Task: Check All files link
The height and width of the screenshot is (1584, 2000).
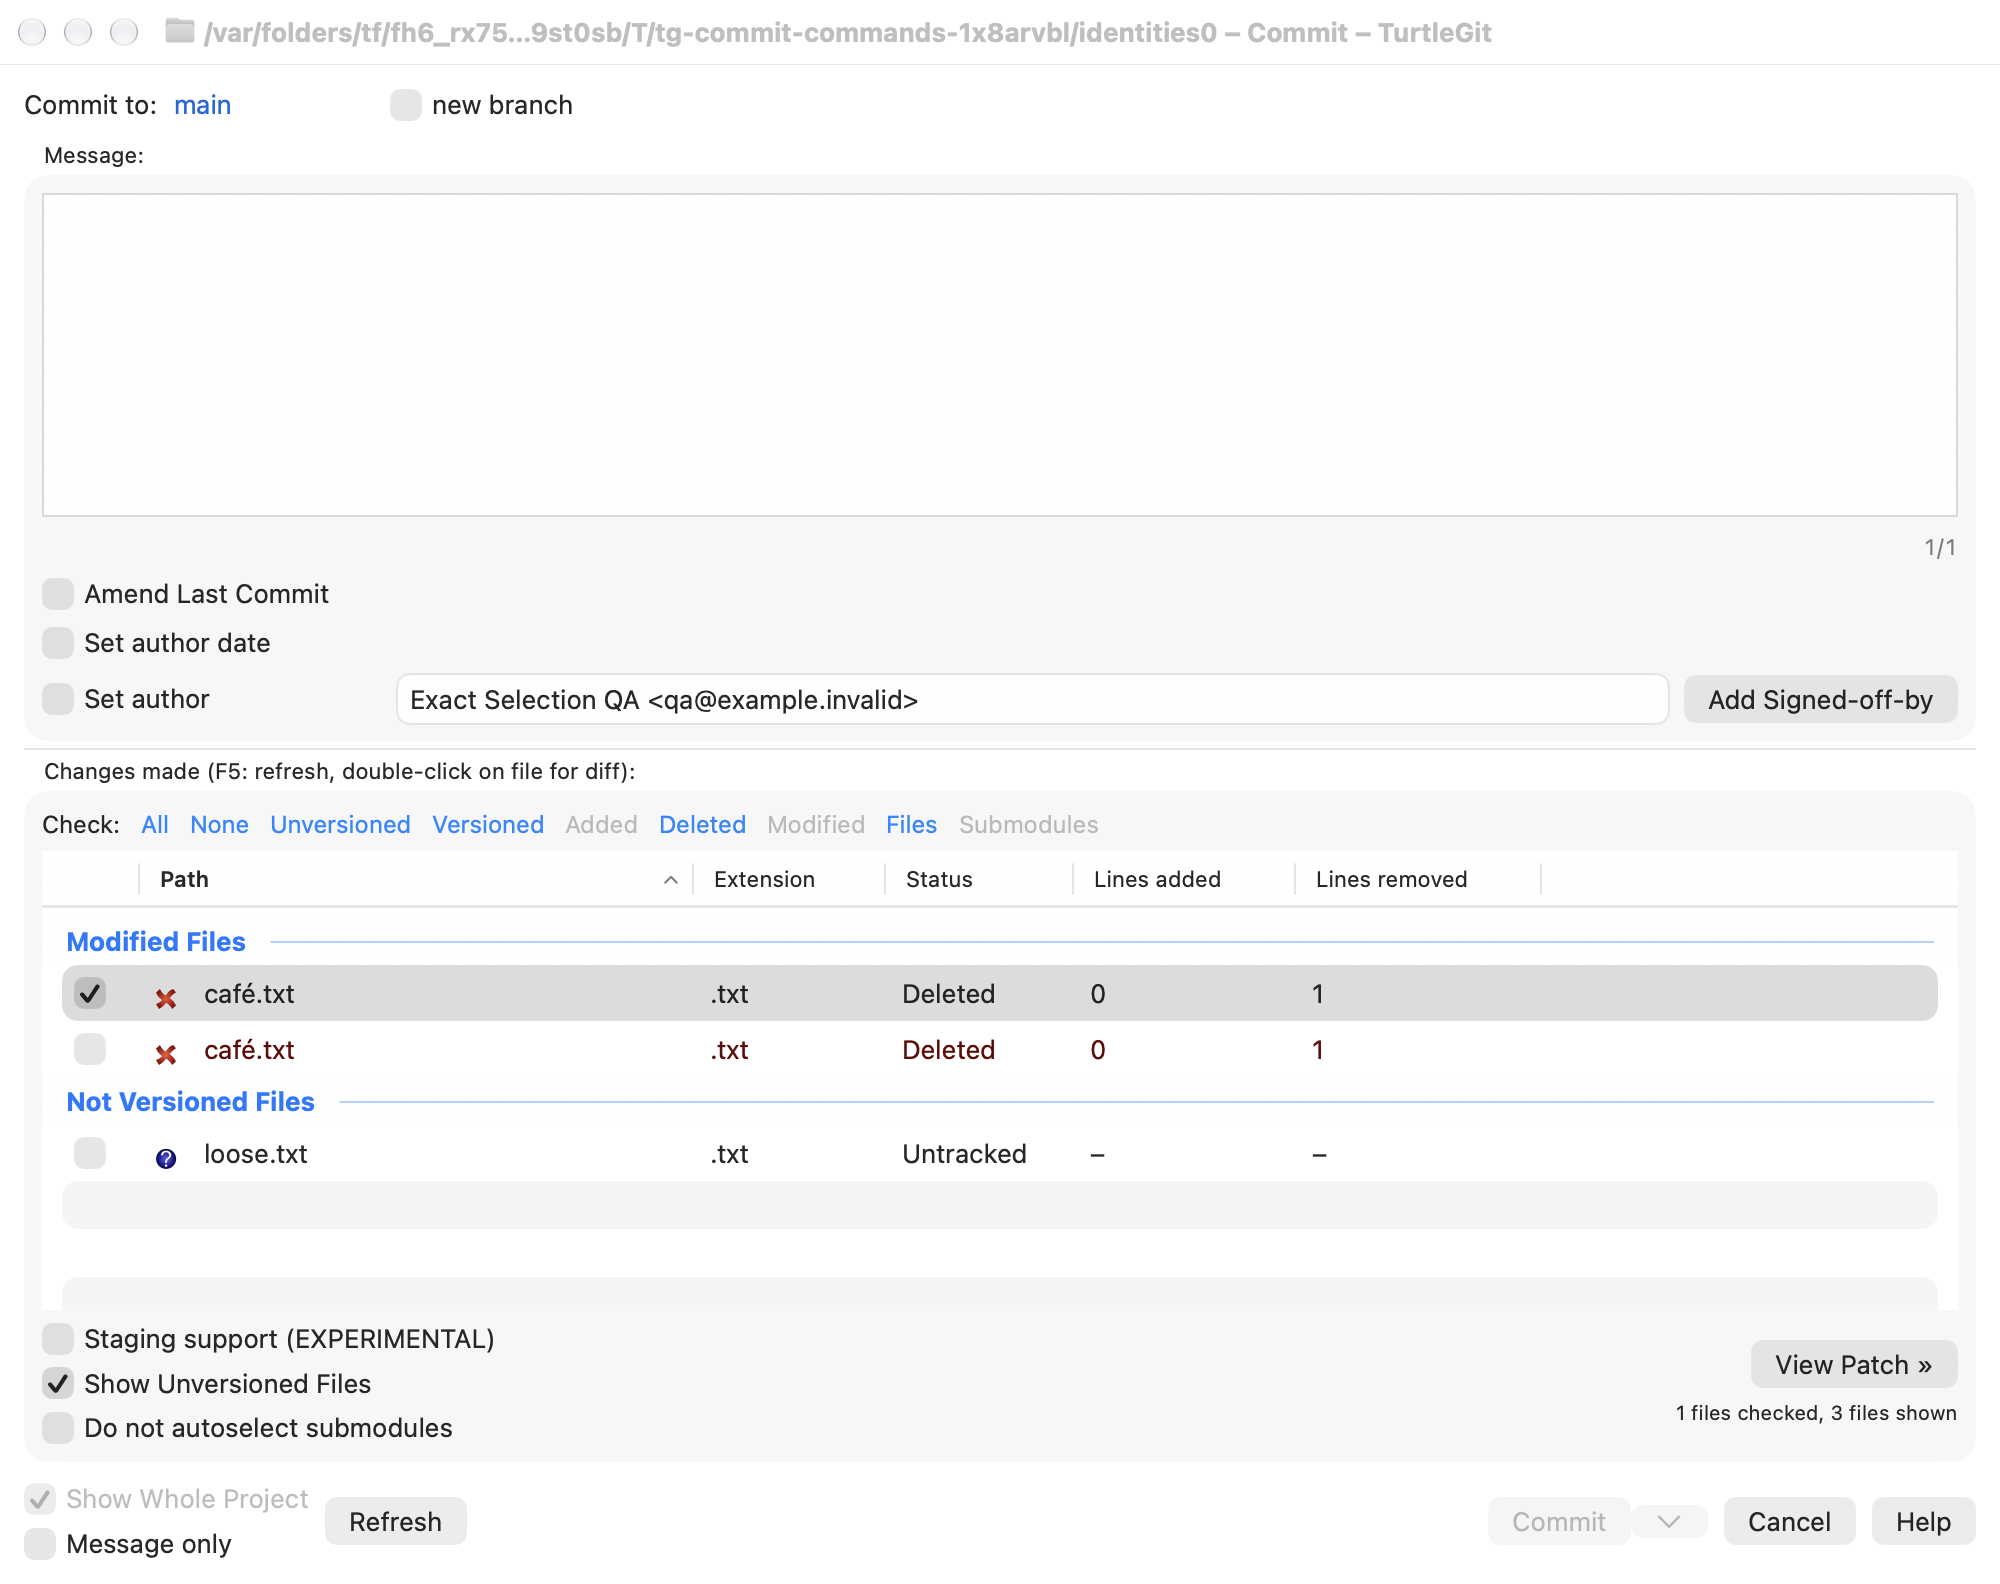Action: pyautogui.click(x=155, y=825)
